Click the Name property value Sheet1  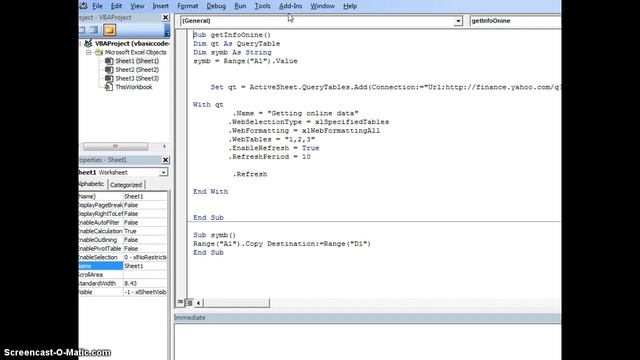pyautogui.click(x=145, y=266)
